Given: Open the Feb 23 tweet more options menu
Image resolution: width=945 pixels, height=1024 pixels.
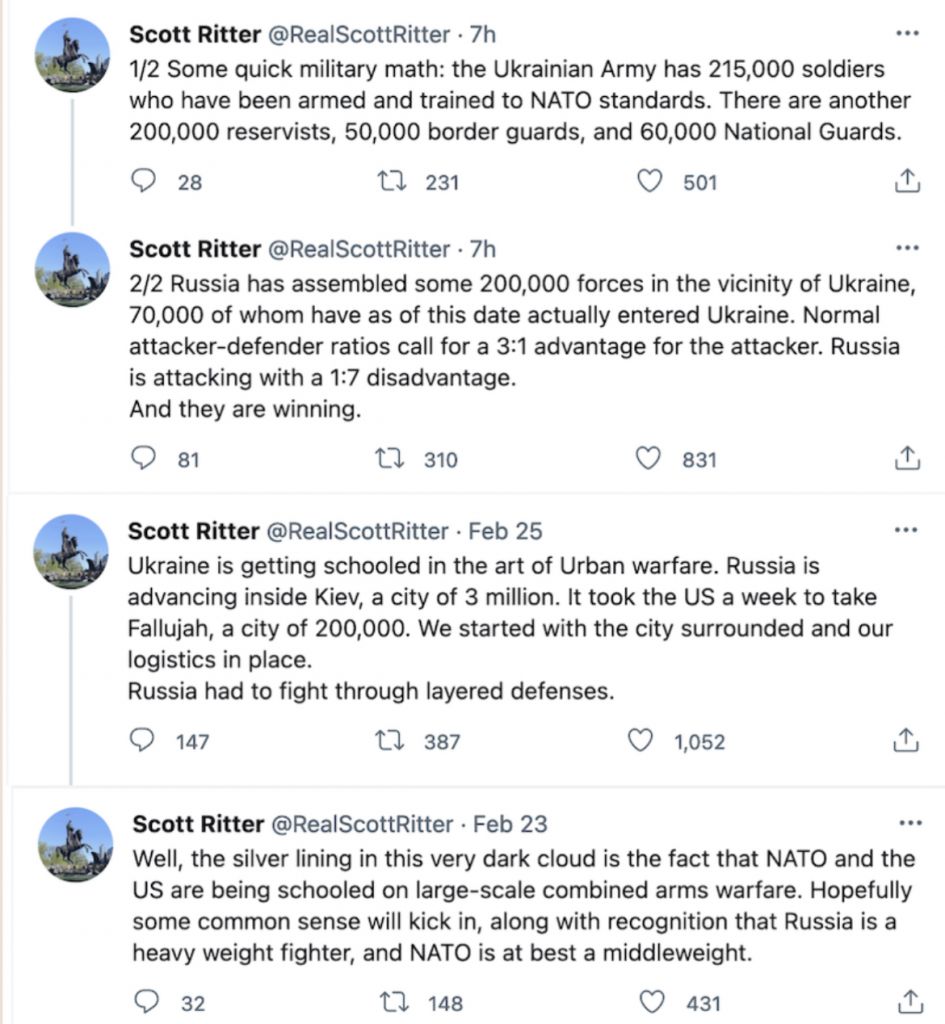Looking at the screenshot, I should pyautogui.click(x=910, y=823).
